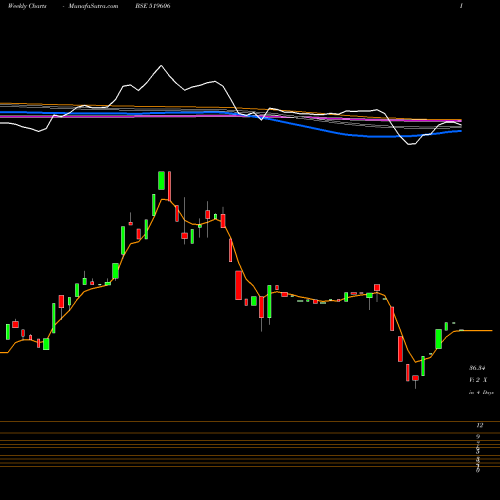The height and width of the screenshot is (500, 500).
Task: Click the "36.34" price value
Action: coord(477,368)
